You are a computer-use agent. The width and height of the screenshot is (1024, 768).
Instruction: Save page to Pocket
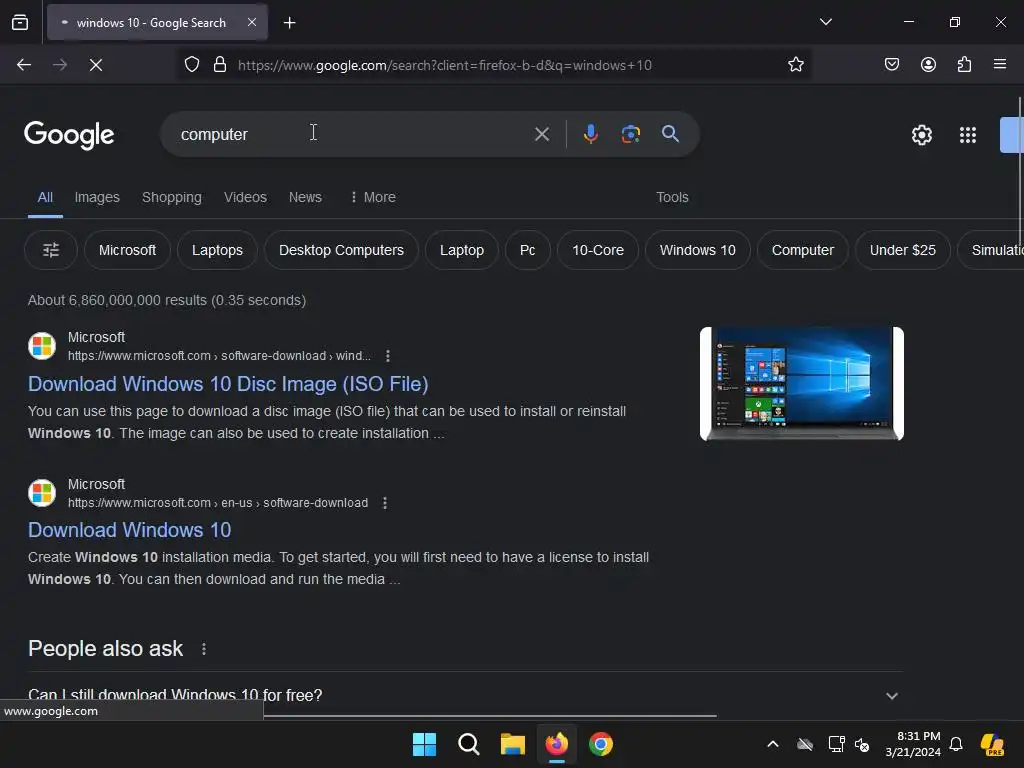pos(891,65)
